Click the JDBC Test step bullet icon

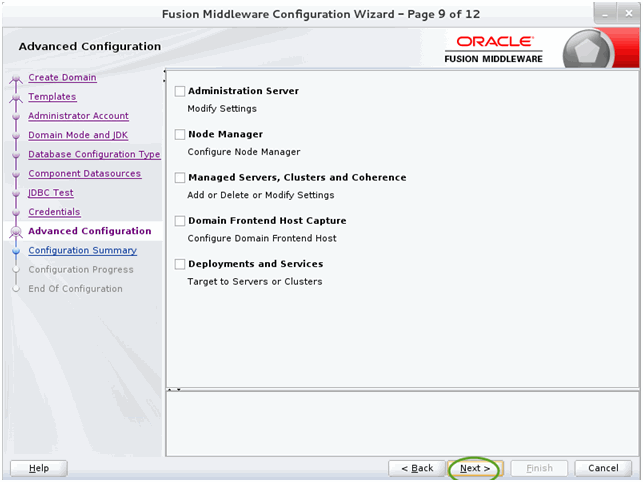tap(16, 193)
